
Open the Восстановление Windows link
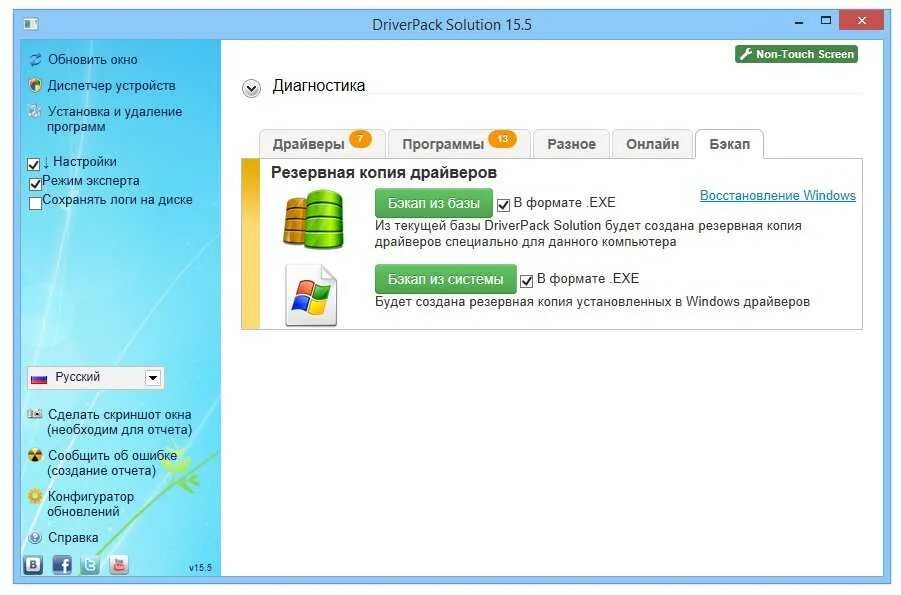(x=777, y=195)
